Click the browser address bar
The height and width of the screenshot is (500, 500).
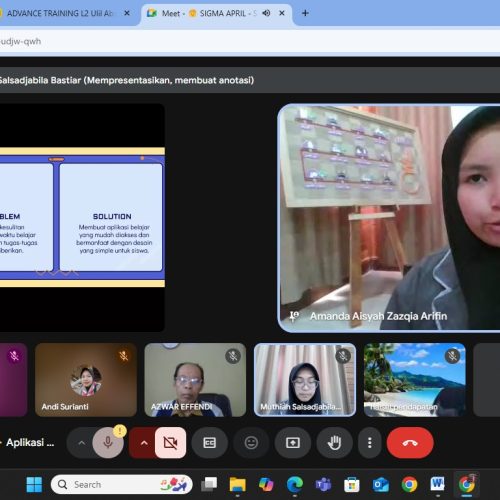tap(250, 41)
